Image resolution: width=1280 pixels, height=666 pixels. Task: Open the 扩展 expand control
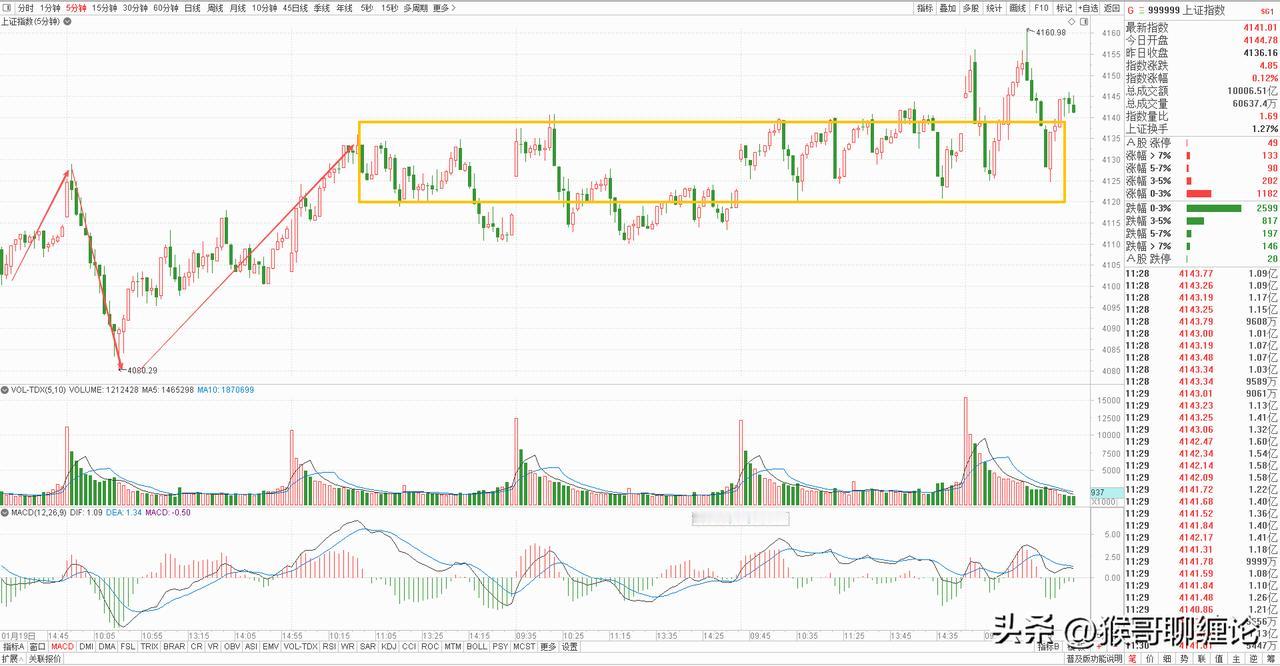tap(12, 659)
